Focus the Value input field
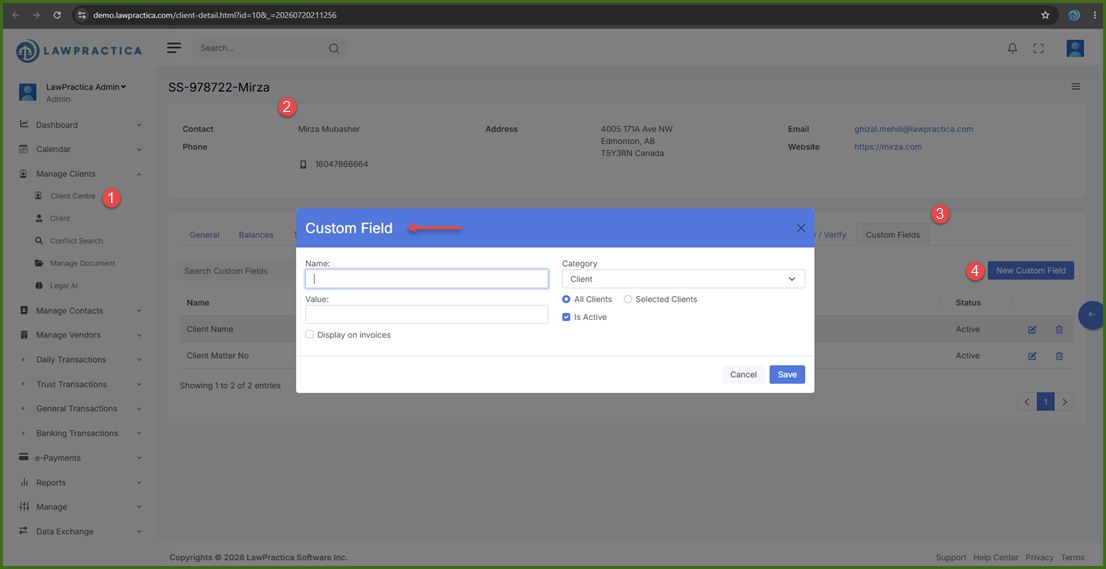The height and width of the screenshot is (569, 1106). click(427, 314)
